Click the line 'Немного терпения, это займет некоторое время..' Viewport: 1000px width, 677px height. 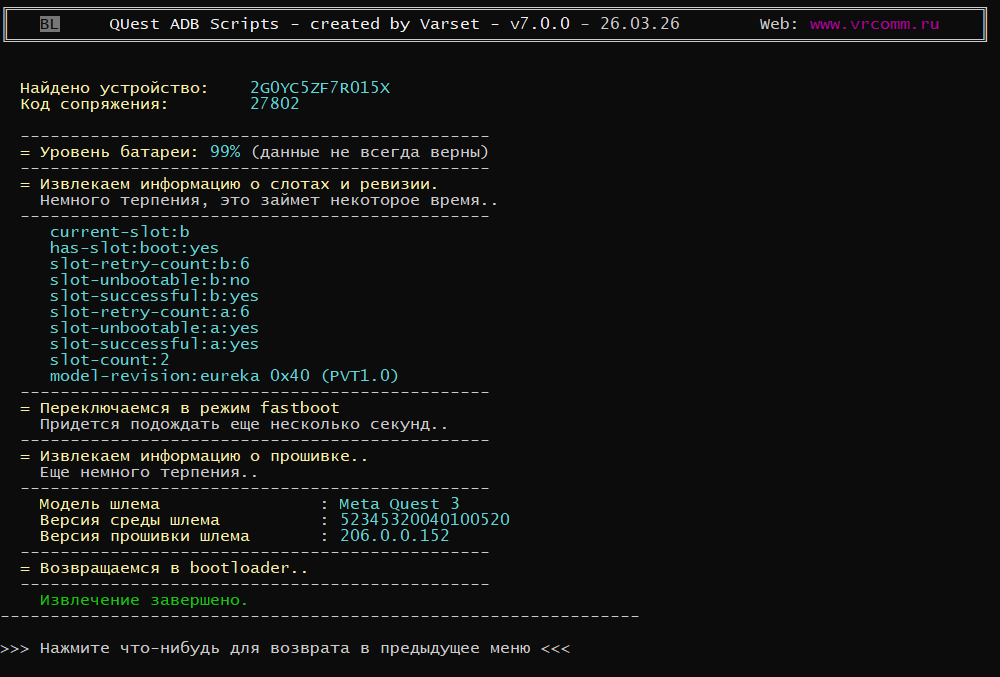(x=268, y=200)
